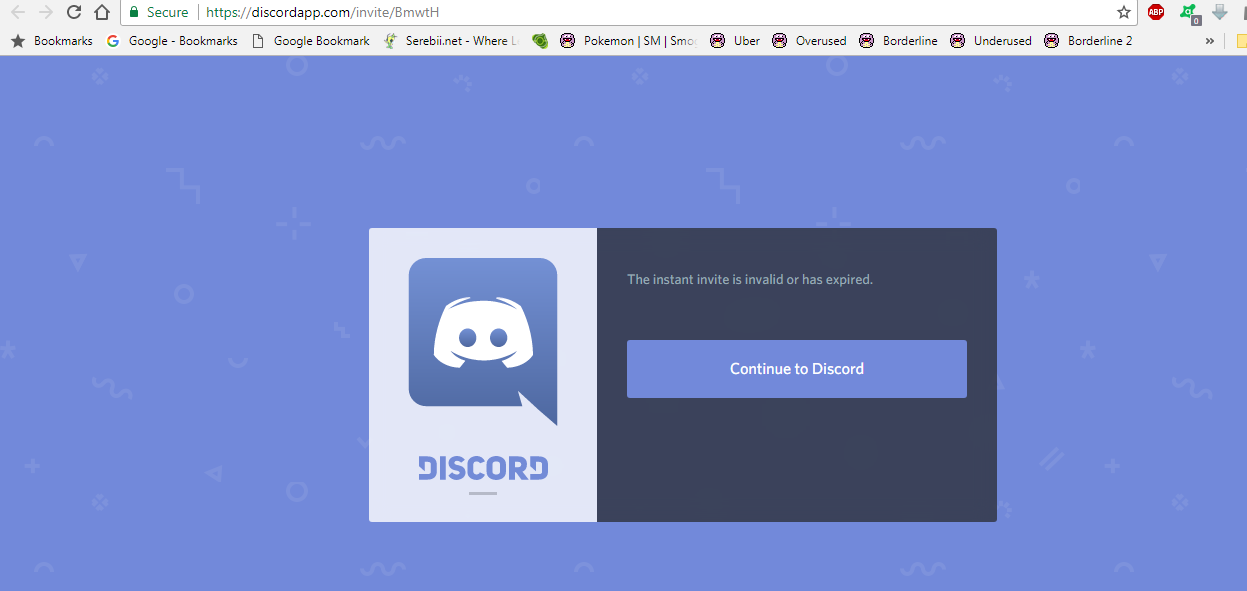Image resolution: width=1247 pixels, height=591 pixels.
Task: Click the browser forward arrow
Action: tap(46, 12)
